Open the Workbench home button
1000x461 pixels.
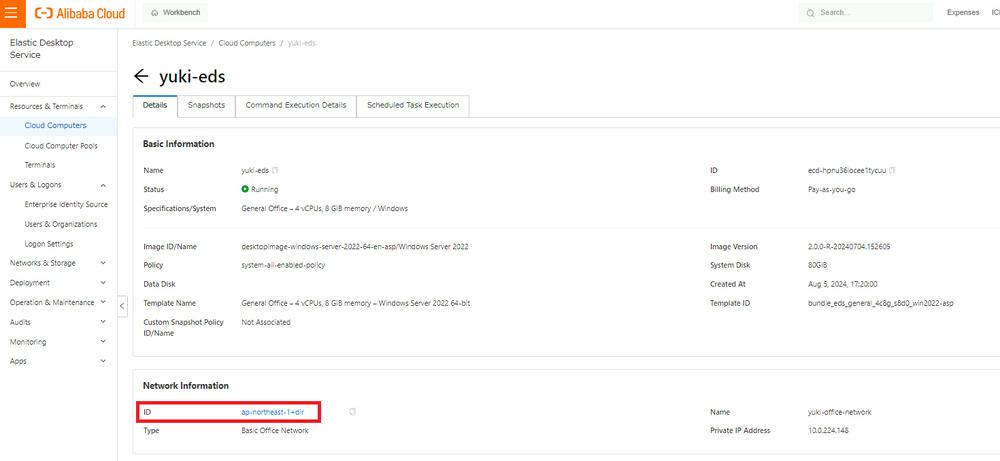(175, 13)
